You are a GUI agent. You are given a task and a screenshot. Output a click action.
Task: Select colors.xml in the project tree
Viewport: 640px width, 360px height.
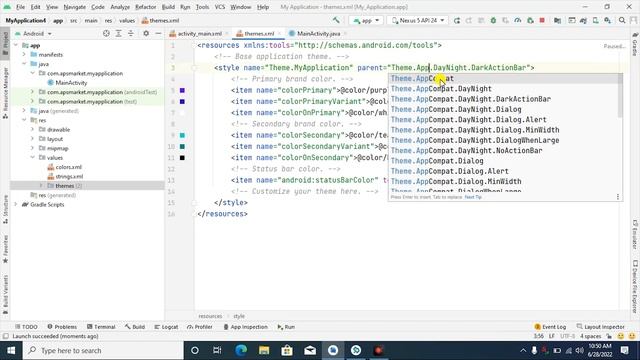coord(64,167)
